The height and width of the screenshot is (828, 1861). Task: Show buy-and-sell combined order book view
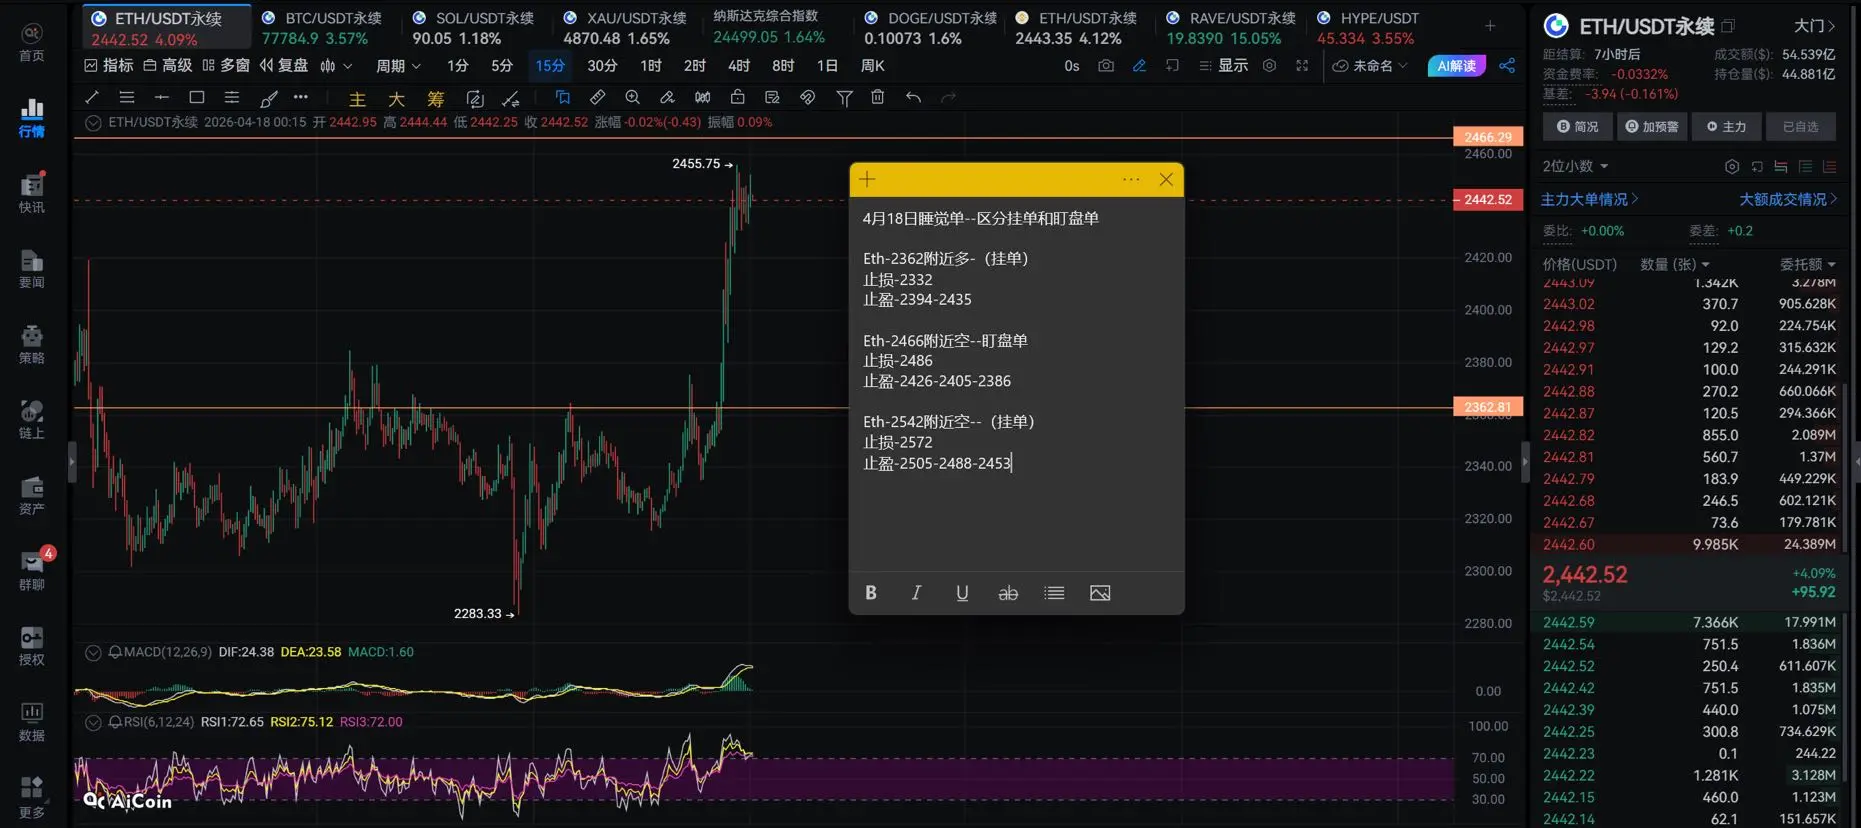click(x=1781, y=167)
